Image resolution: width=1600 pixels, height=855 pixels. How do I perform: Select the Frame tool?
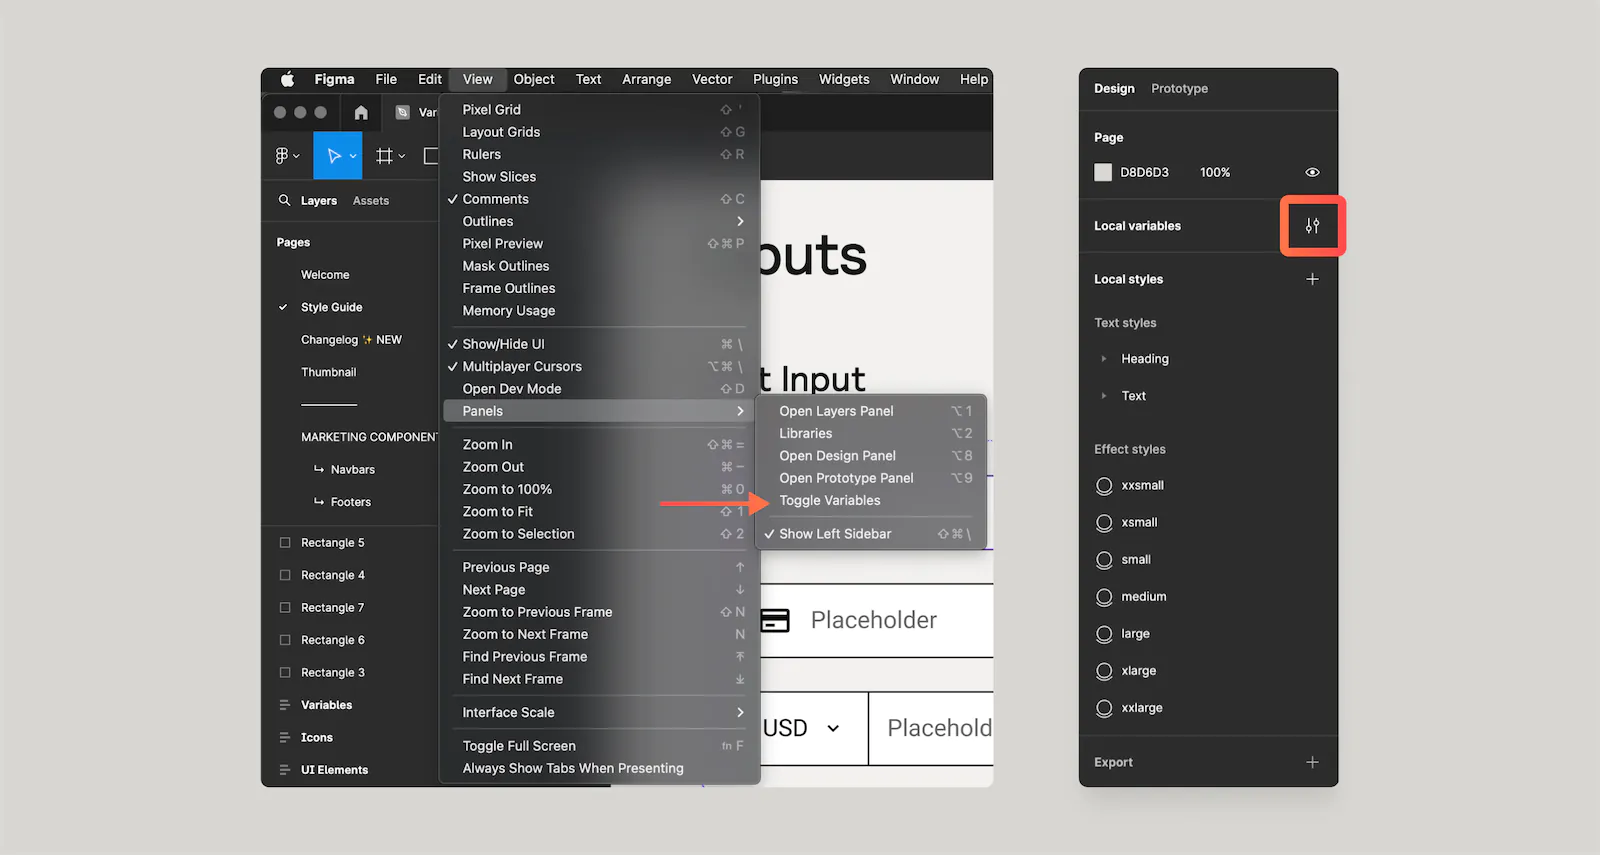click(x=384, y=156)
